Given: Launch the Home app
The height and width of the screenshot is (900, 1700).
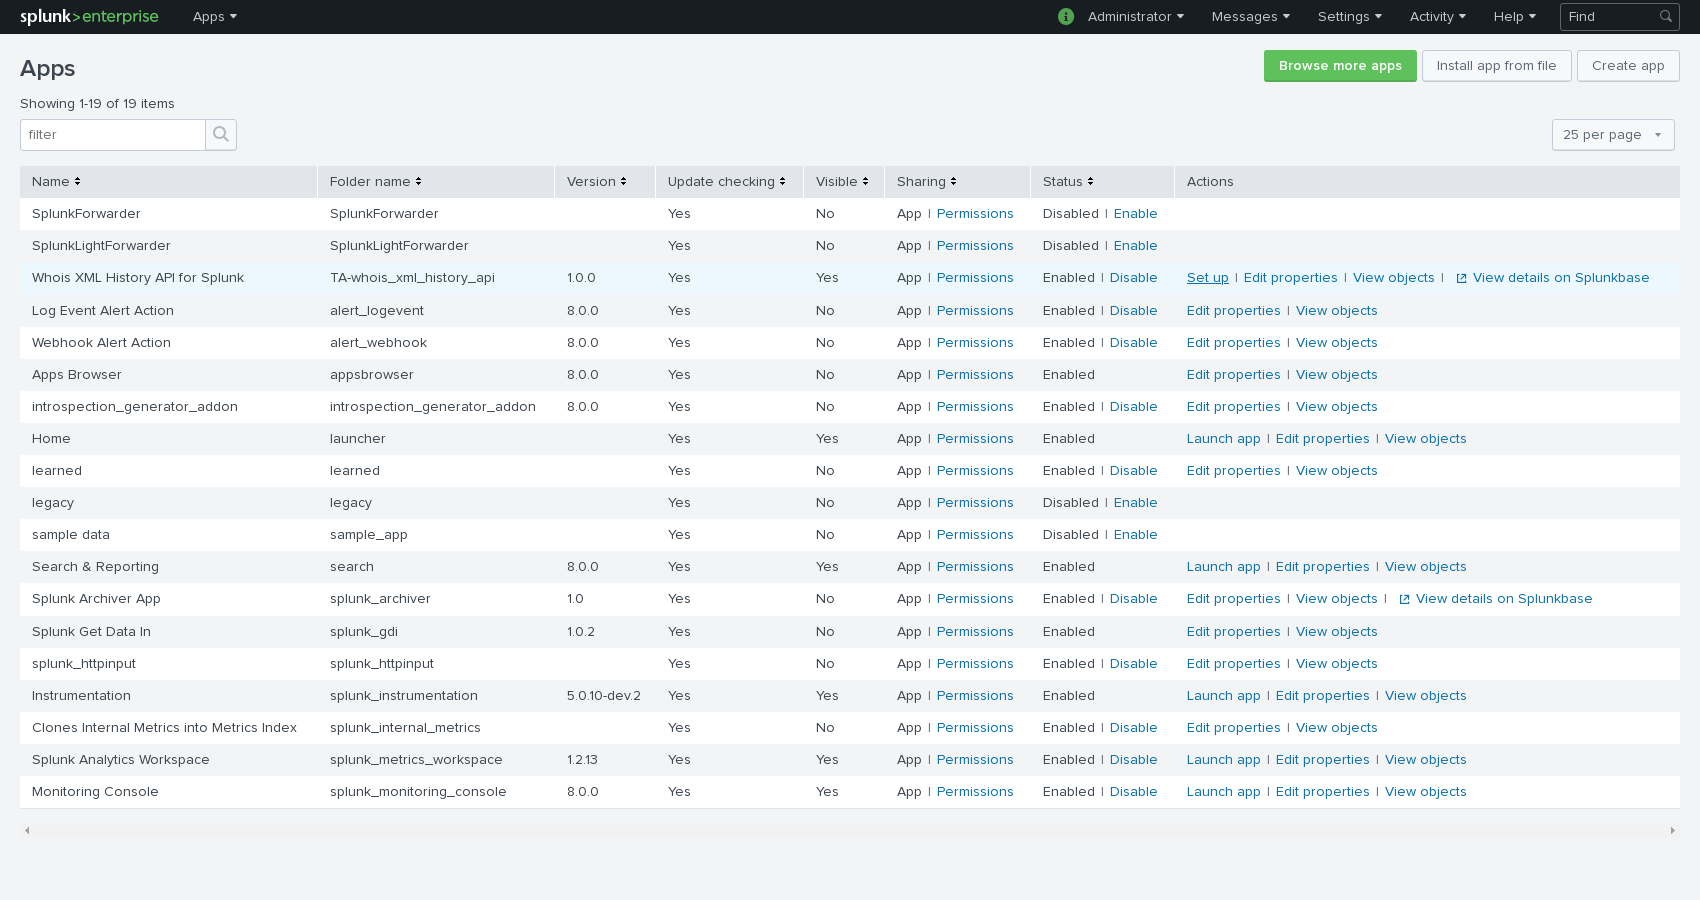Looking at the screenshot, I should (1223, 439).
